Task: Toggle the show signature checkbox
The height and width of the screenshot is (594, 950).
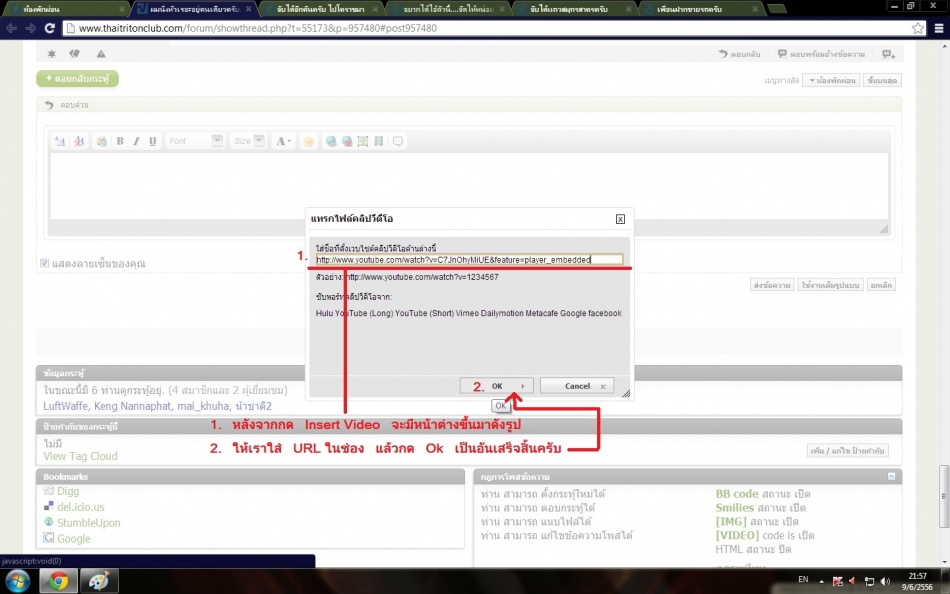Action: tap(43, 264)
